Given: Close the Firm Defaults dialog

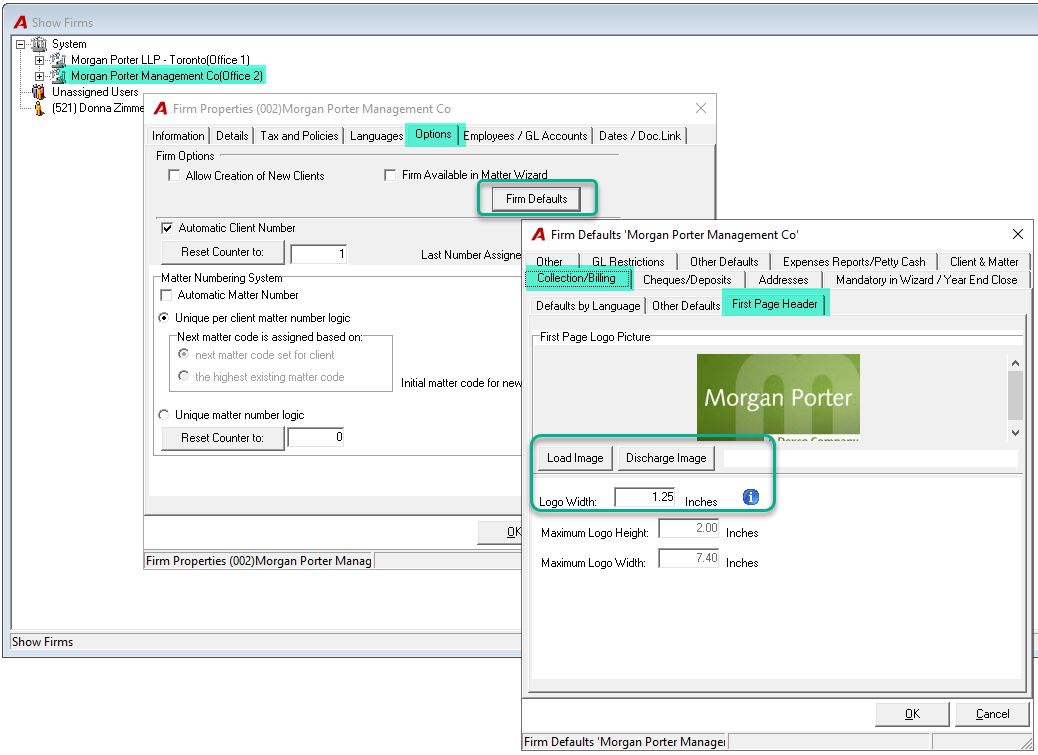Looking at the screenshot, I should tap(1017, 234).
